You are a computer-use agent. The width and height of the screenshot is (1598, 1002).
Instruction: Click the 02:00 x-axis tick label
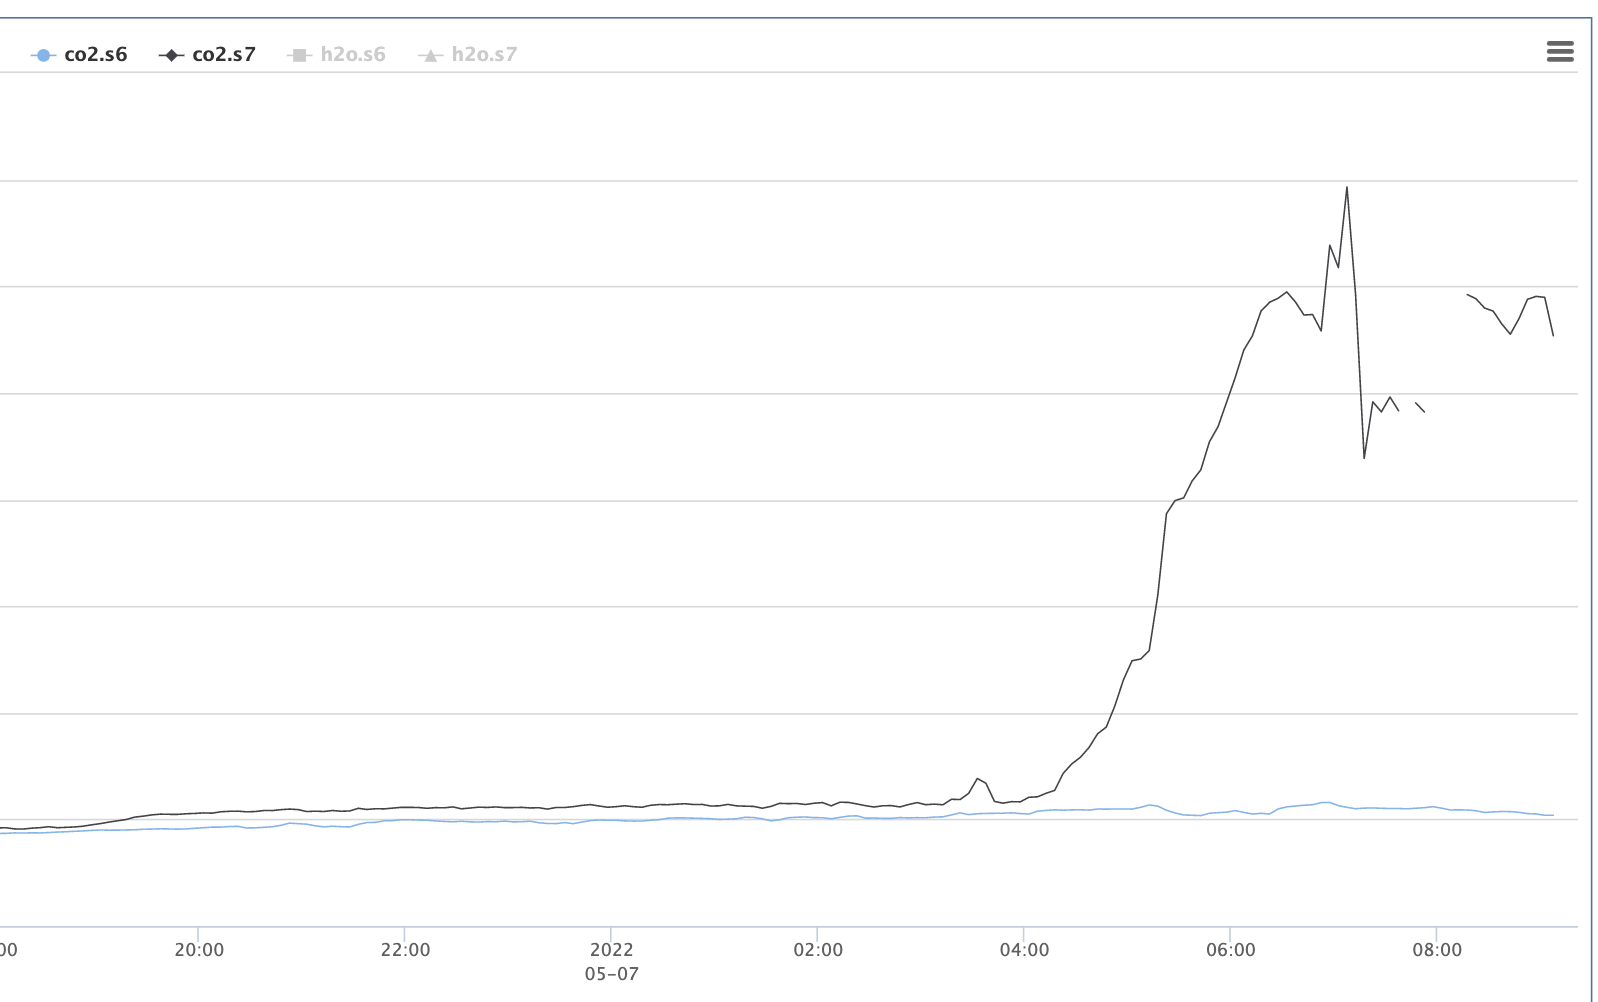coord(818,950)
